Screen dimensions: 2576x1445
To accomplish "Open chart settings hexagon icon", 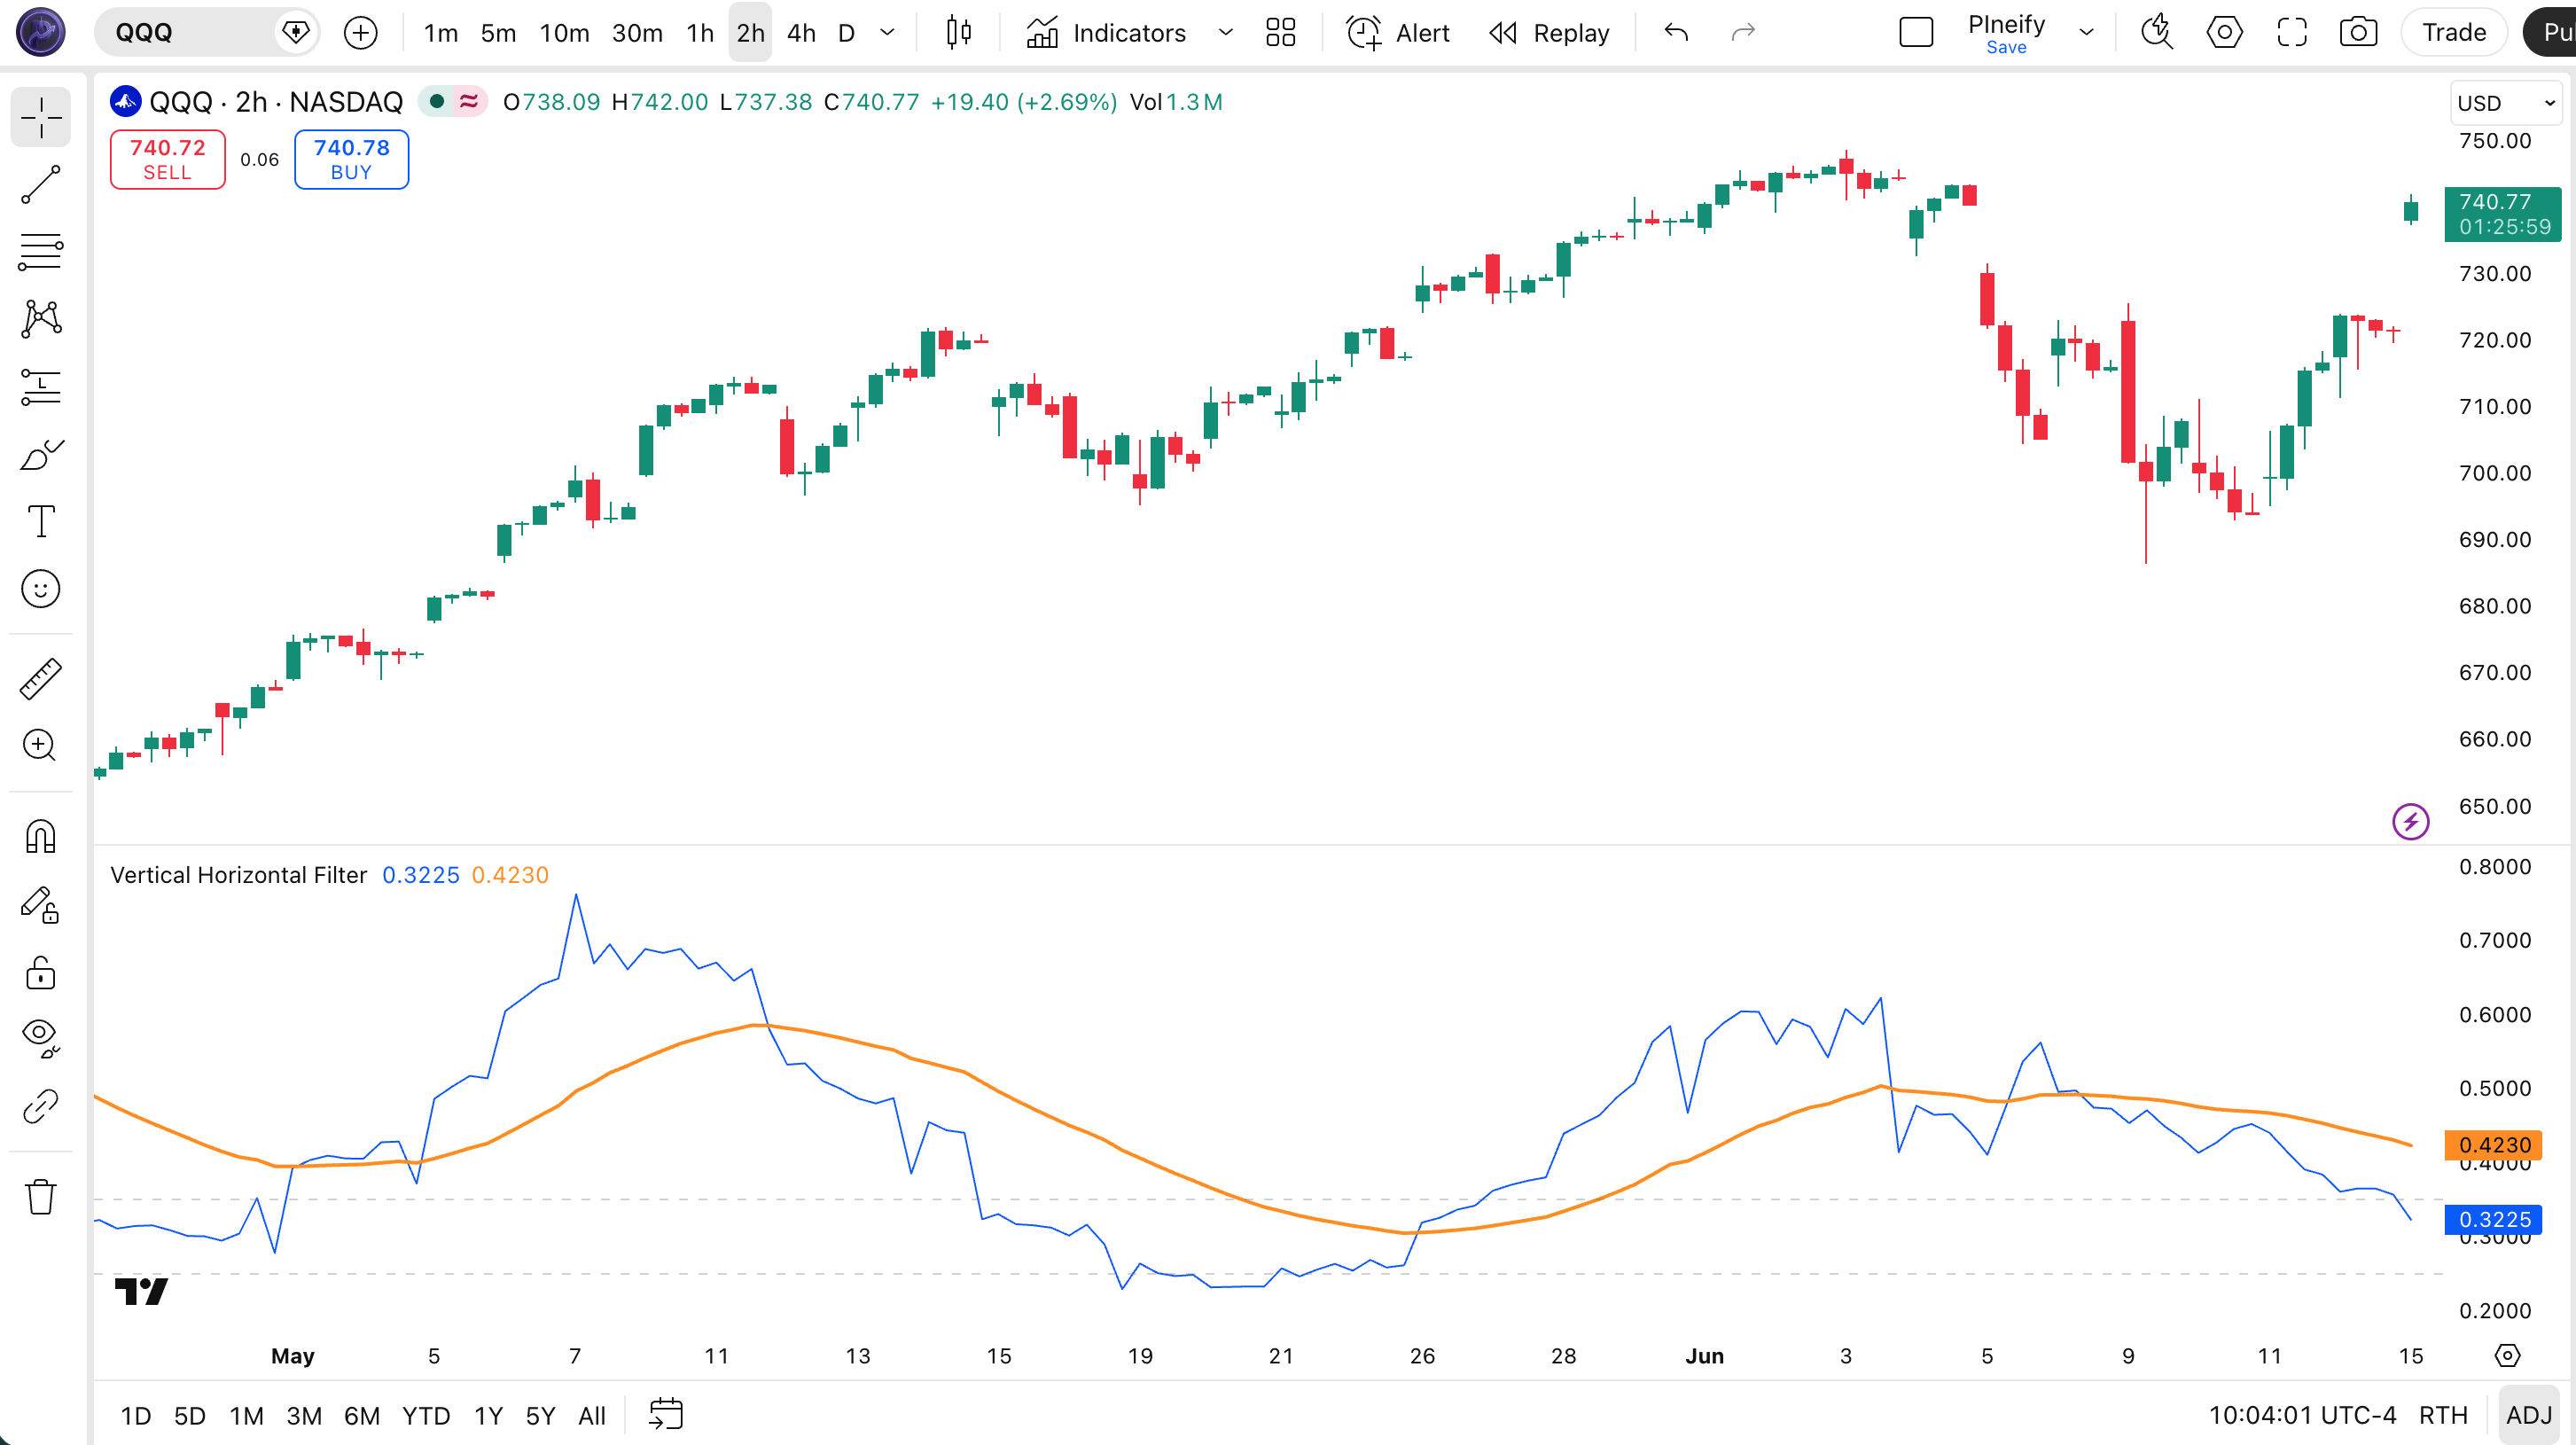I will coord(2224,33).
